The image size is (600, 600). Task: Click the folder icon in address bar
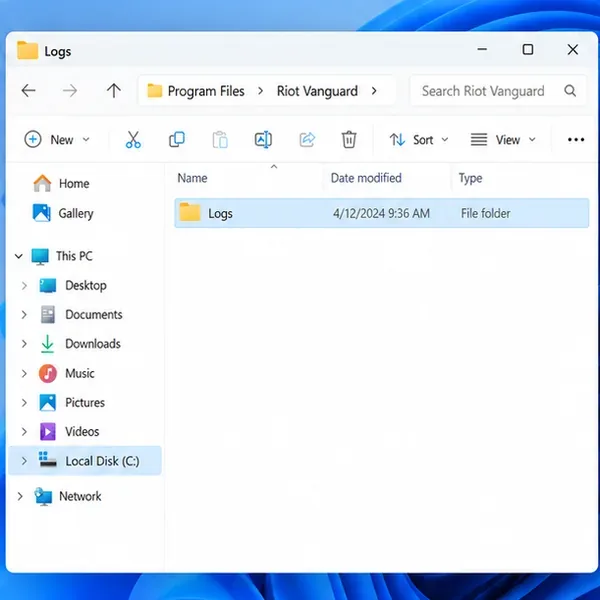click(x=155, y=91)
